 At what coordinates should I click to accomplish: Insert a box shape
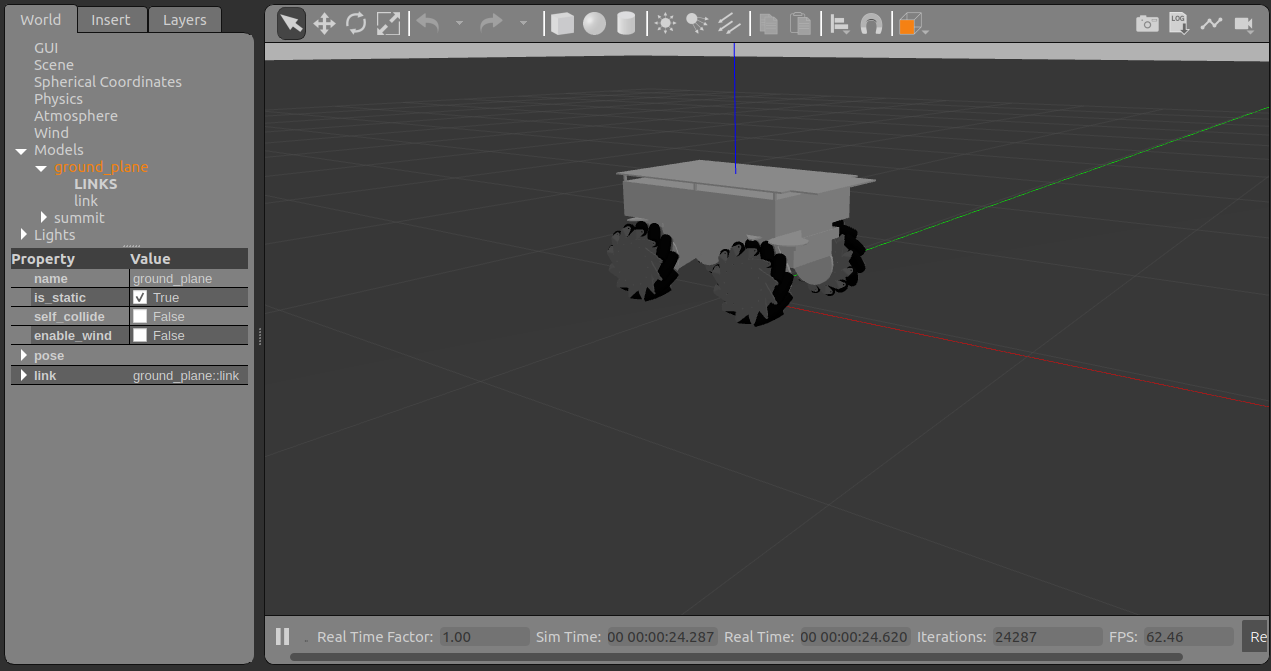pyautogui.click(x=563, y=24)
